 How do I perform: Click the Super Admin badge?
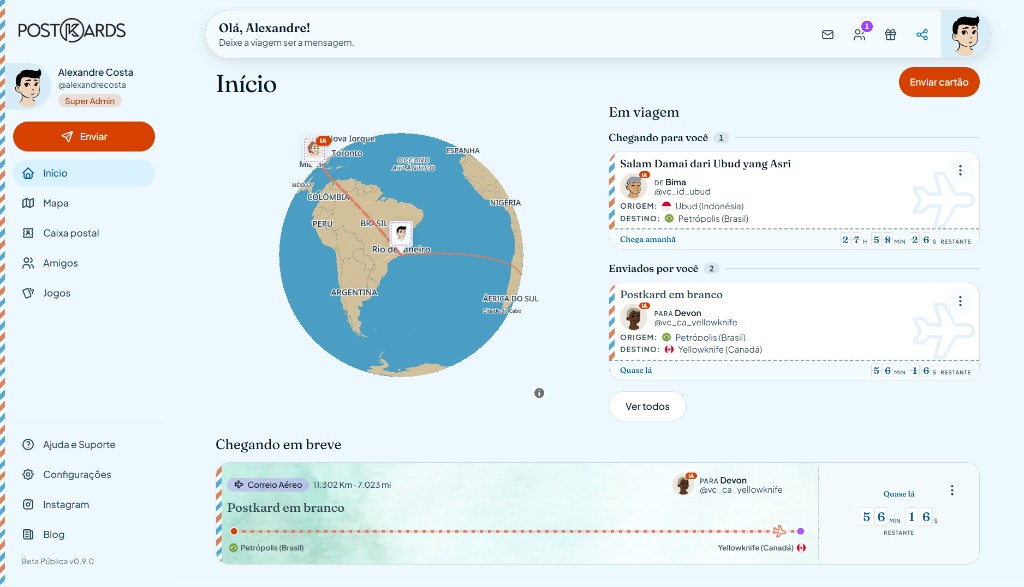tap(89, 101)
